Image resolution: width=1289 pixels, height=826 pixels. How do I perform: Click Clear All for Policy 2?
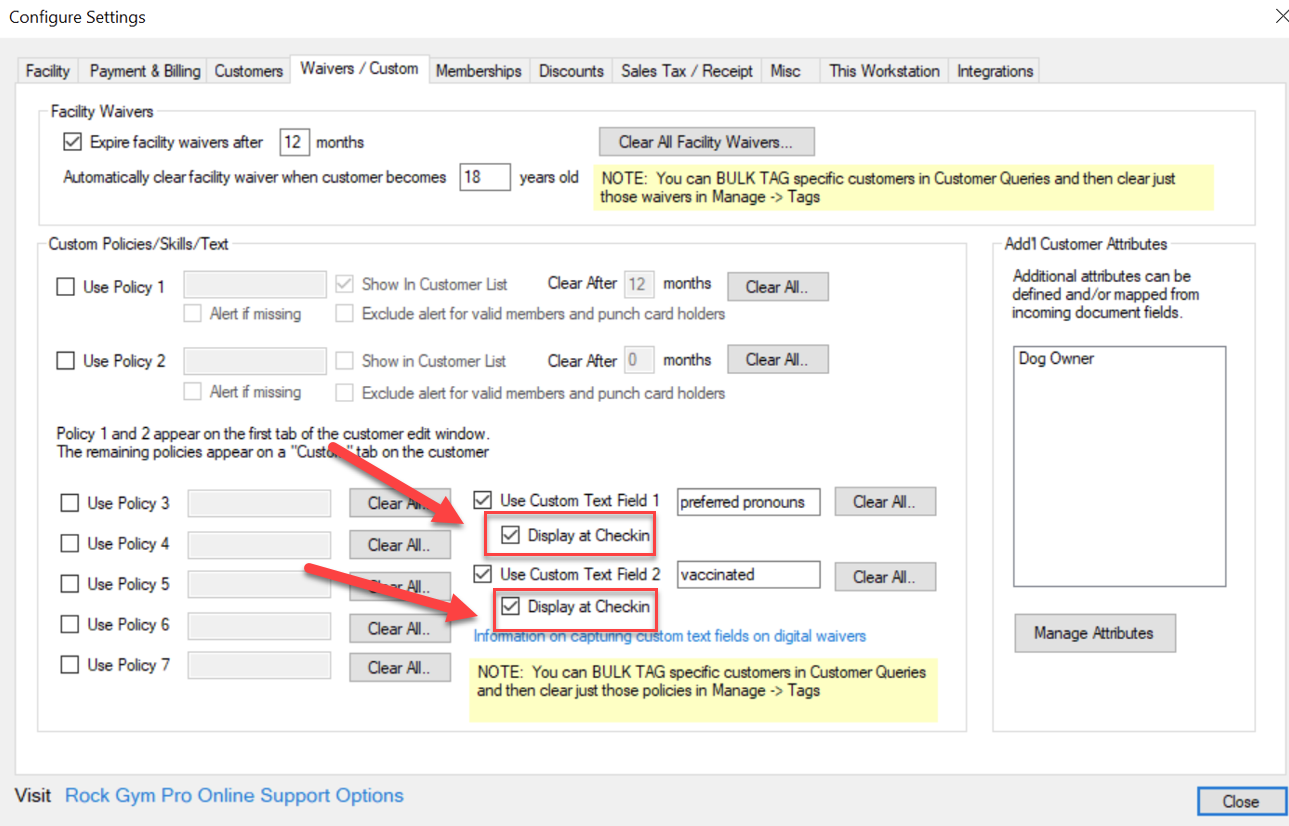pyautogui.click(x=777, y=359)
